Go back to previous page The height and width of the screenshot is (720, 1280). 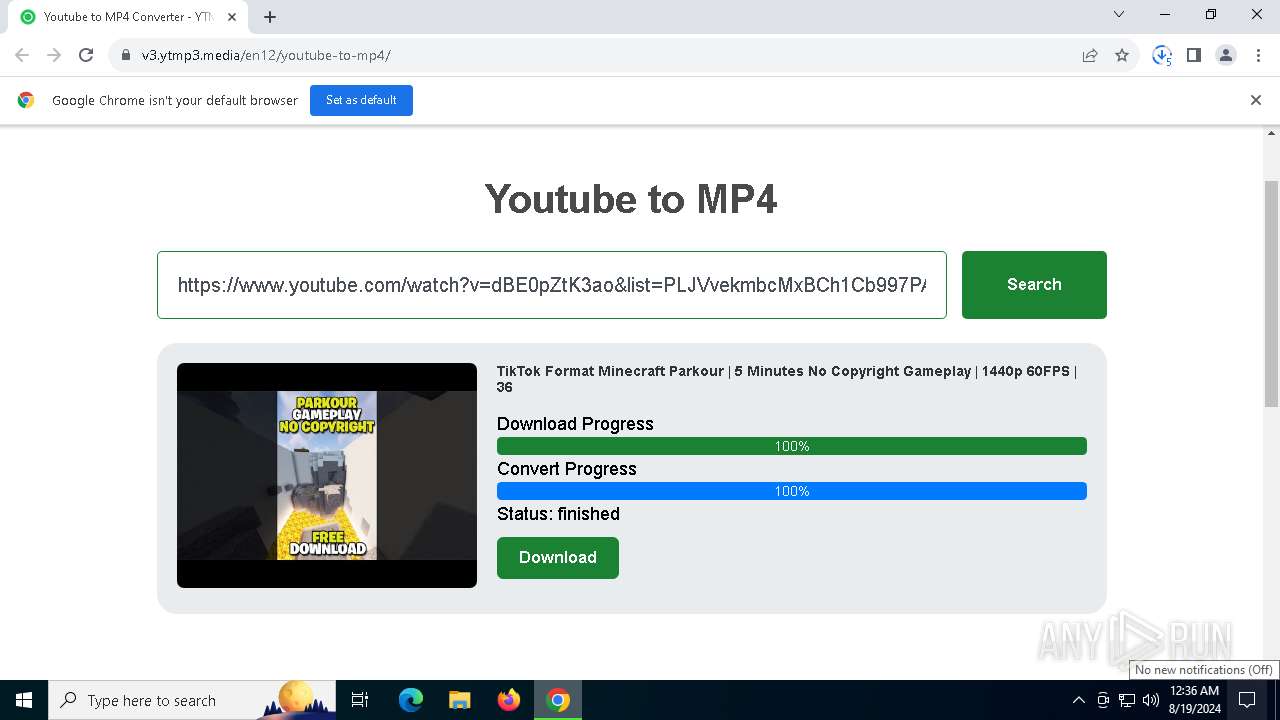(x=22, y=55)
